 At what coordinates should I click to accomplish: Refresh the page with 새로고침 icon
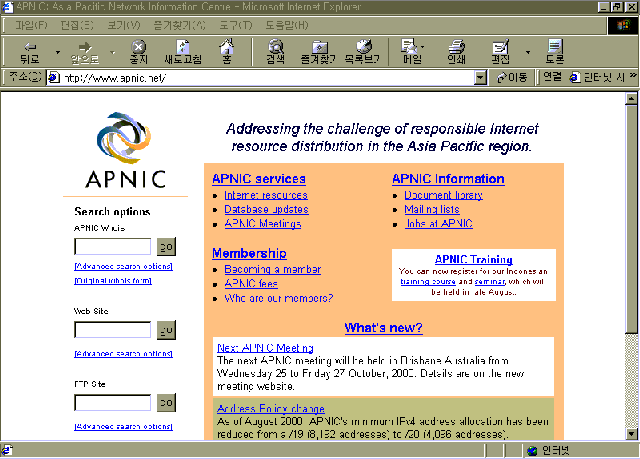click(183, 51)
